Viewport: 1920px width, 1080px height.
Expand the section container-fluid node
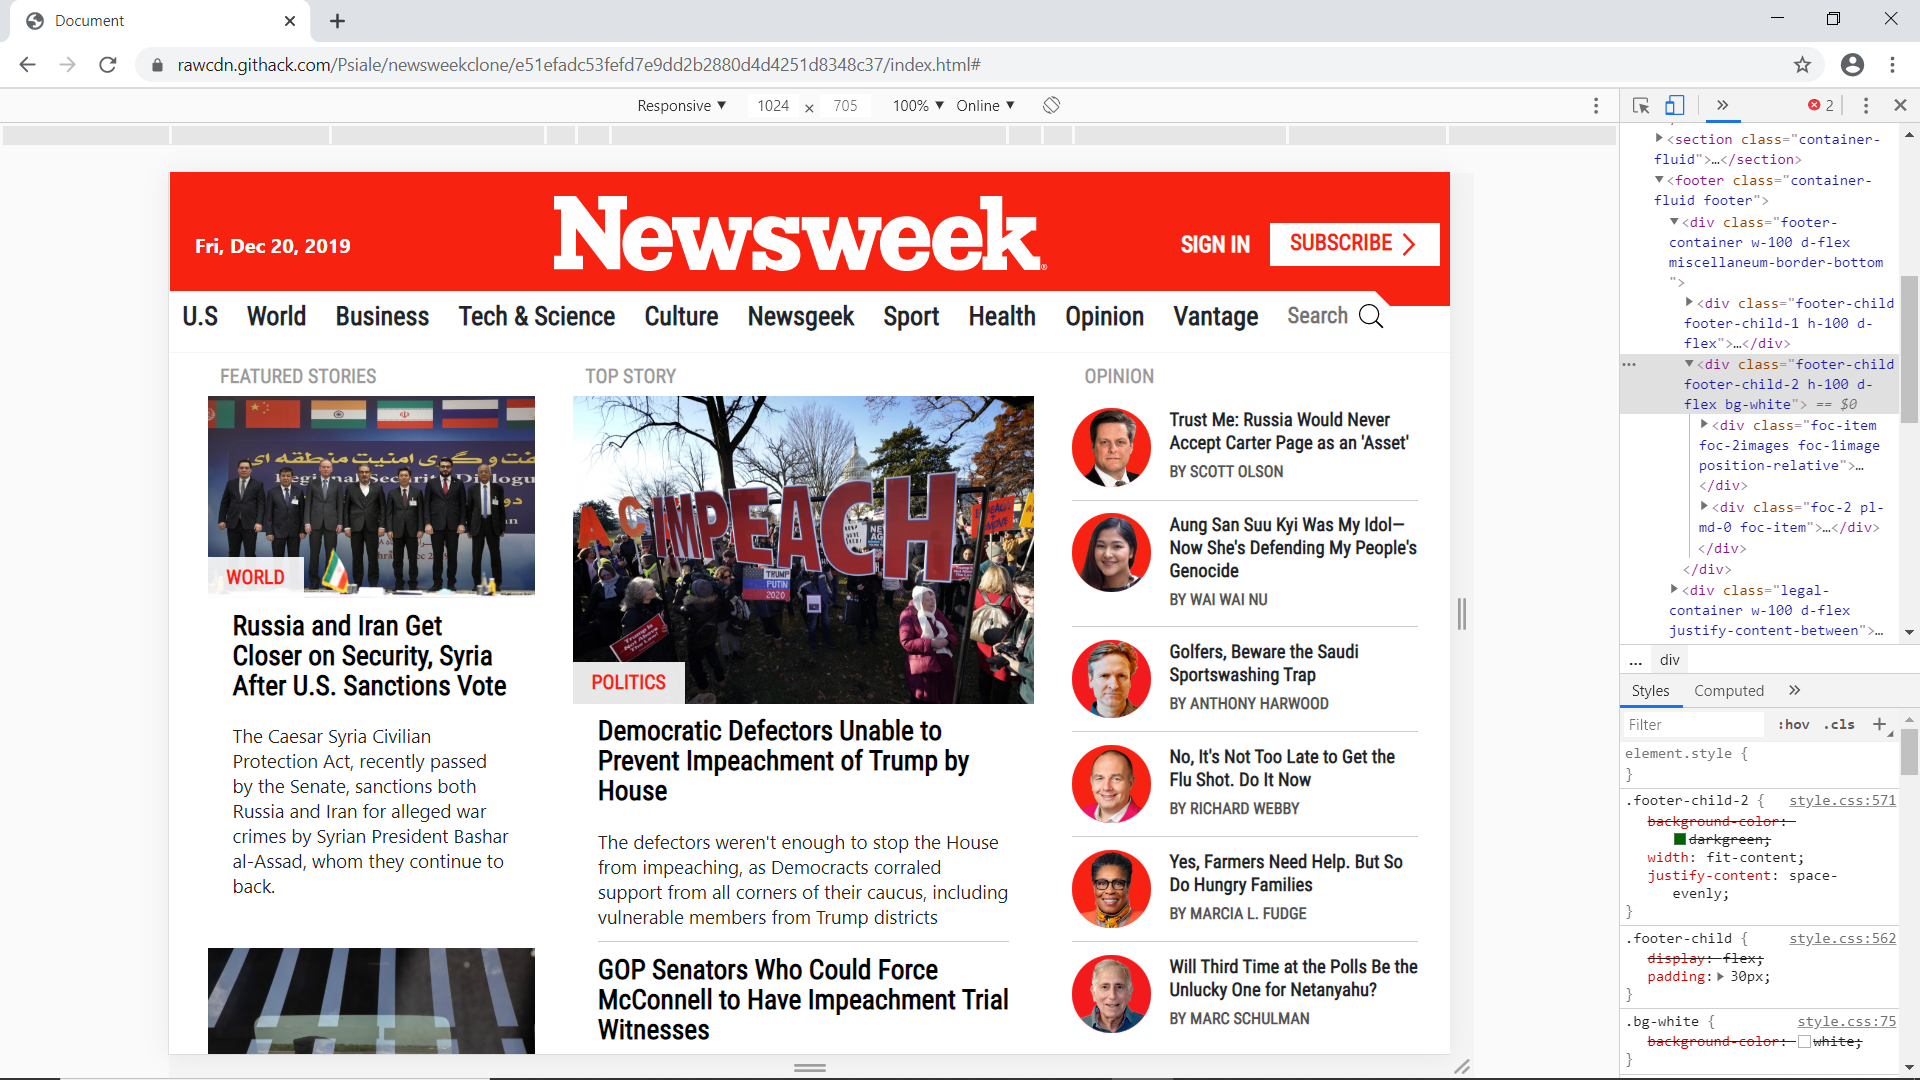1659,139
